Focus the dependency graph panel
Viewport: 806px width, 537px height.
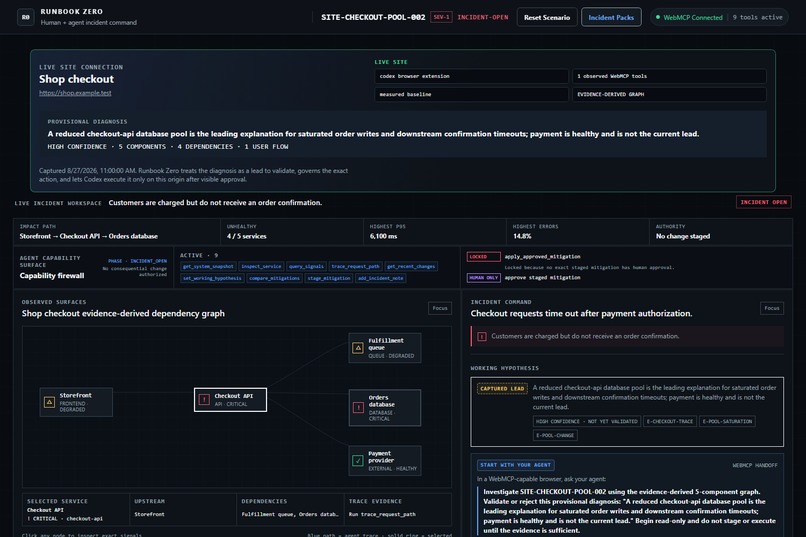pos(440,308)
